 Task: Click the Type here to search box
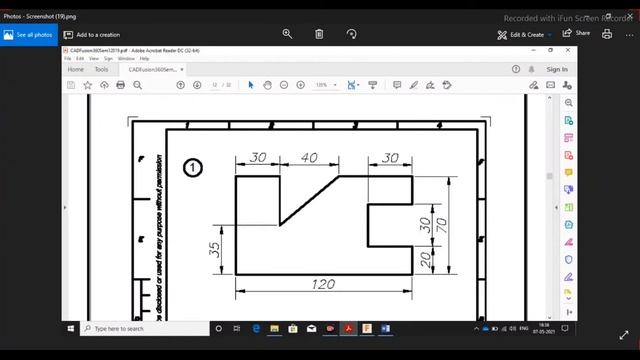point(144,329)
